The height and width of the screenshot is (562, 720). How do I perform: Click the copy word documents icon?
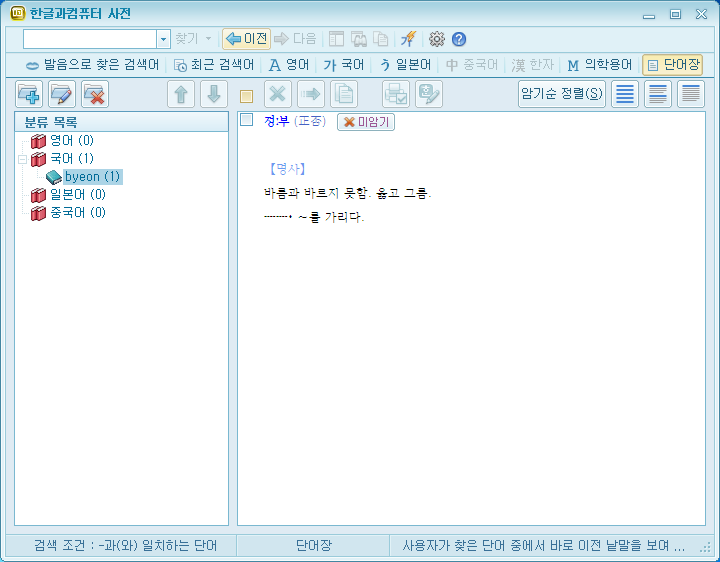click(344, 94)
